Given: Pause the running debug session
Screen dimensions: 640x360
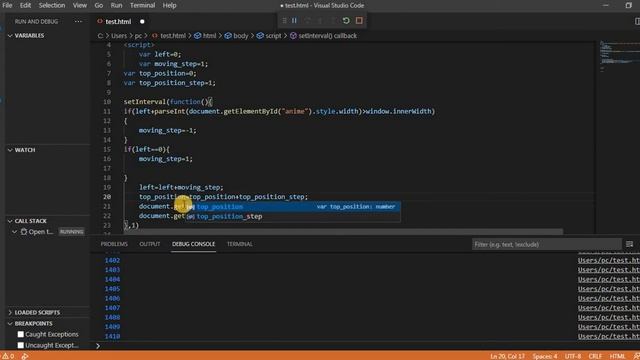Looking at the screenshot, I should (294, 20).
